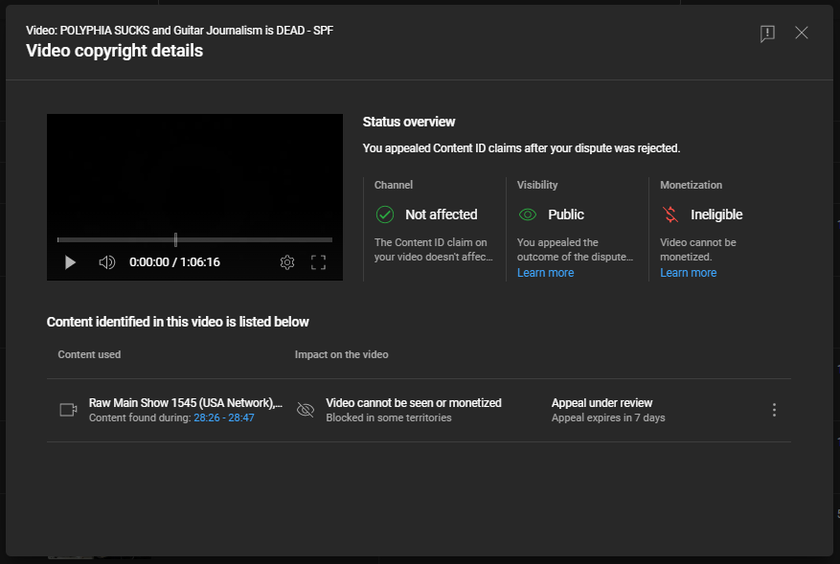Click 'Video cannot be seen or monetized' text

[x=414, y=403]
